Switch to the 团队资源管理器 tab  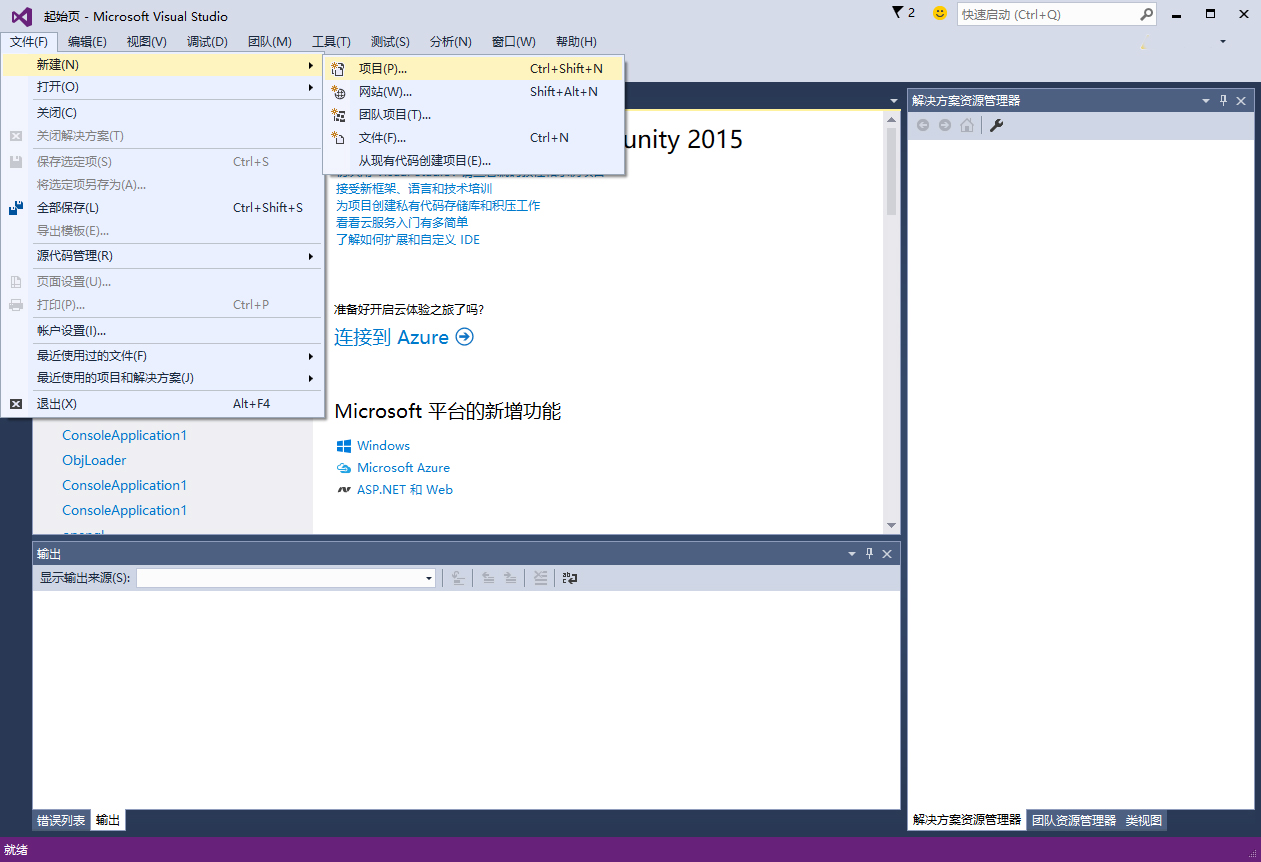point(1074,820)
